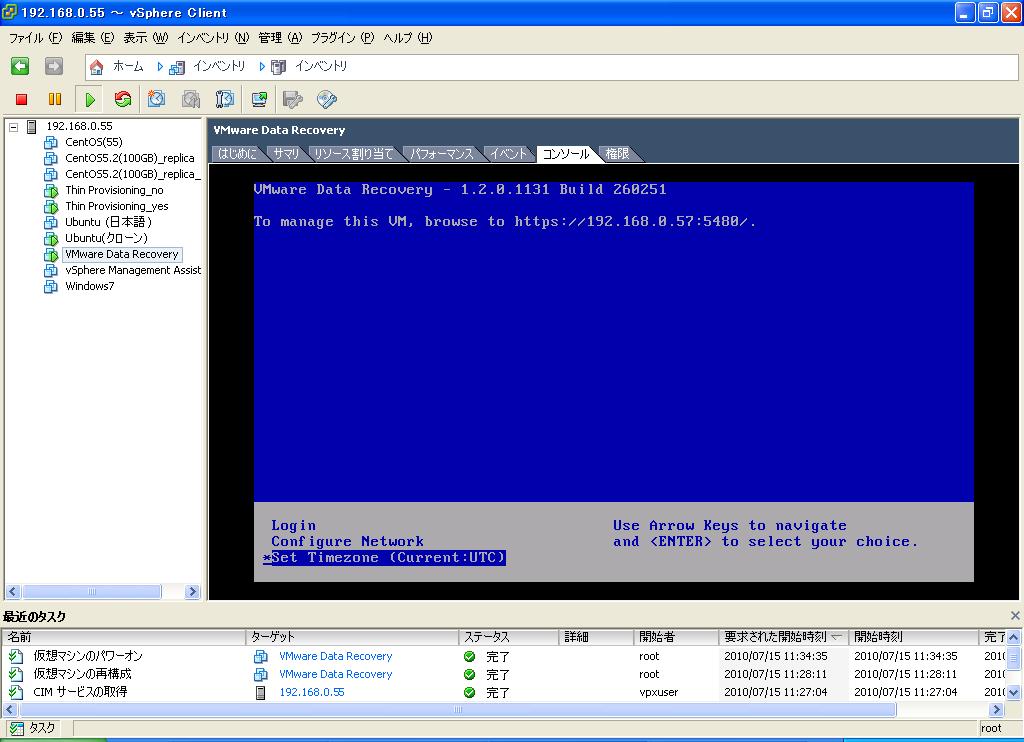Image resolution: width=1024 pixels, height=742 pixels.
Task: Click tasks horizontal scroll right arrow
Action: [996, 709]
